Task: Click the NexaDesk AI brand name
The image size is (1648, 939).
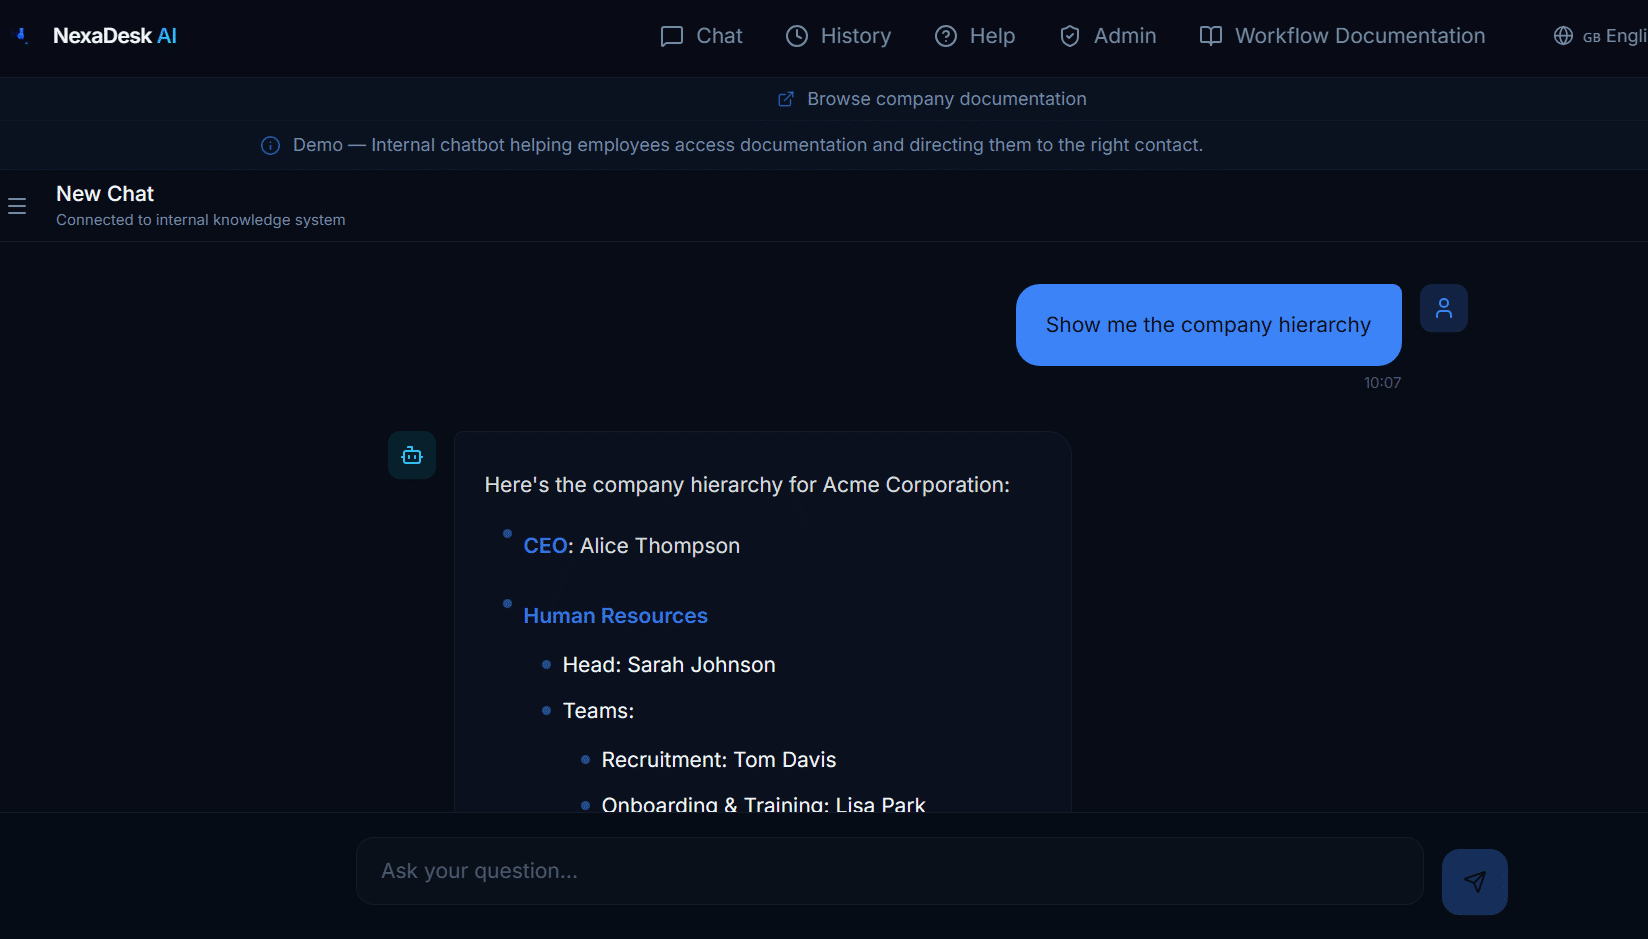Action: [115, 36]
